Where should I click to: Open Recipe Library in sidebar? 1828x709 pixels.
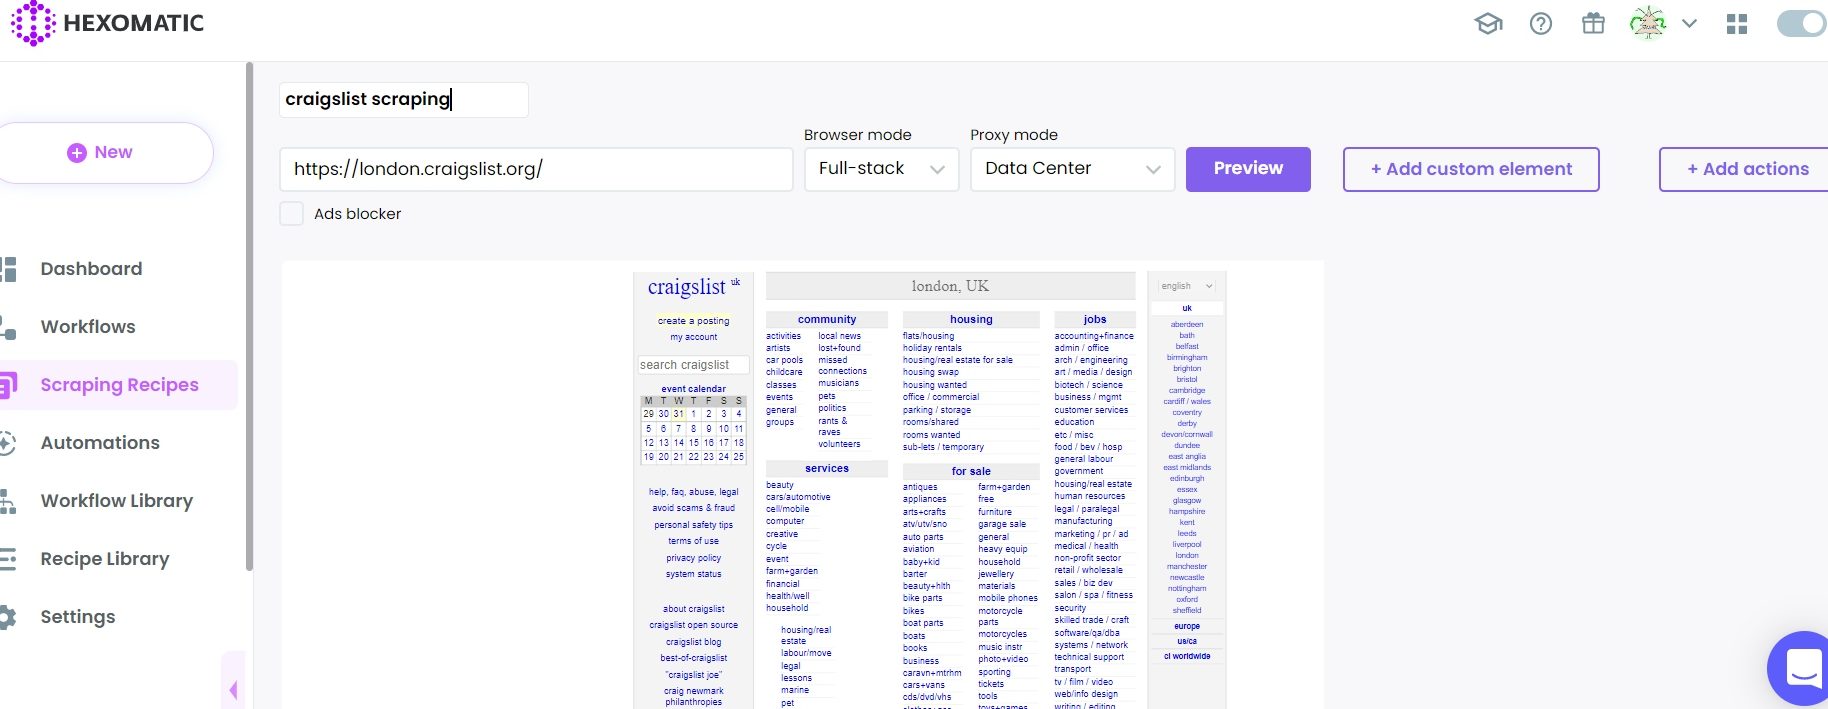105,558
